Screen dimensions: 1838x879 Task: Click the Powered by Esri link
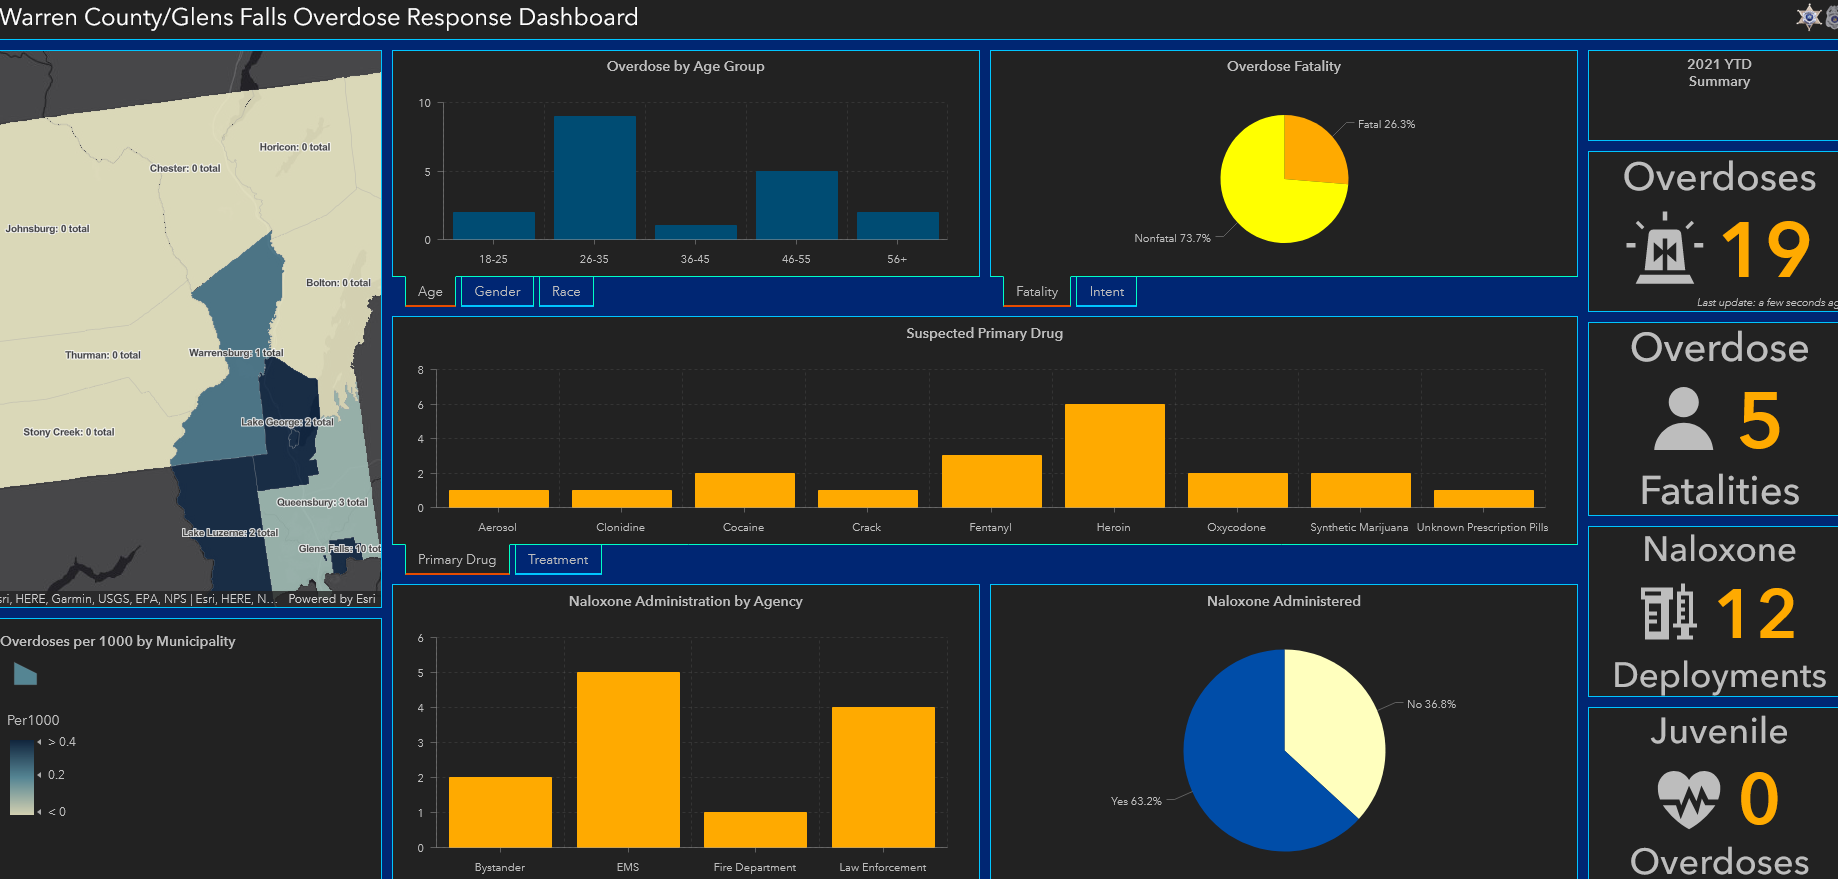pyautogui.click(x=332, y=599)
